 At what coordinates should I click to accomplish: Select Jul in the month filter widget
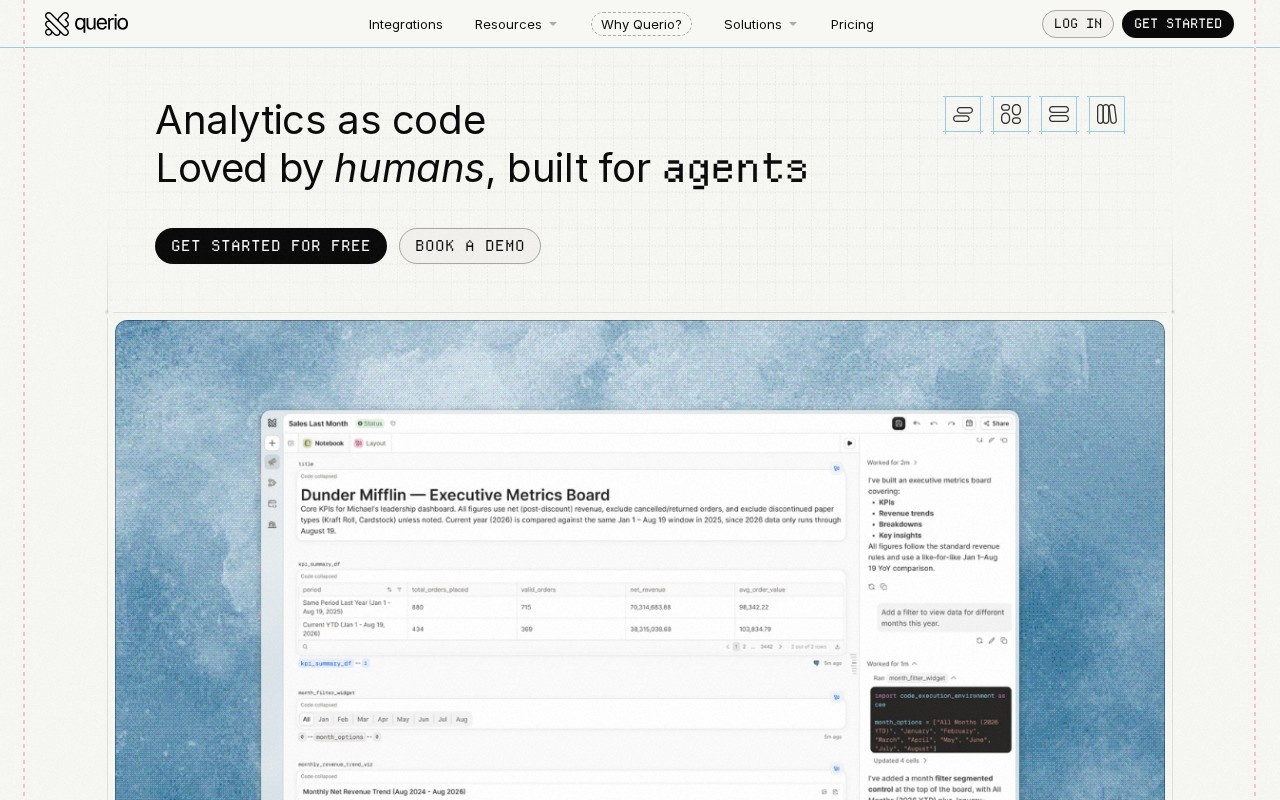coord(443,719)
